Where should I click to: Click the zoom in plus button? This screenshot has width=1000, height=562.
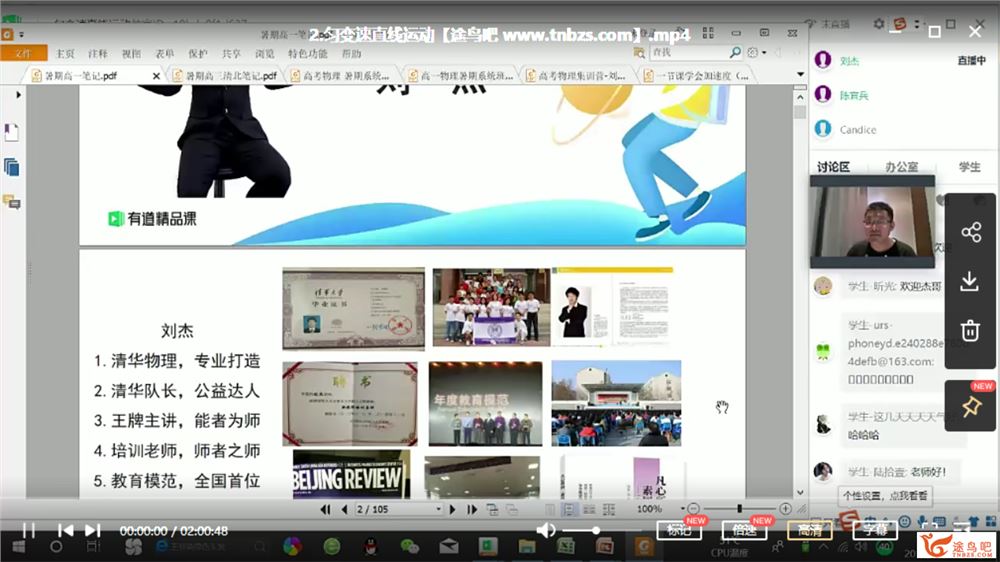786,508
